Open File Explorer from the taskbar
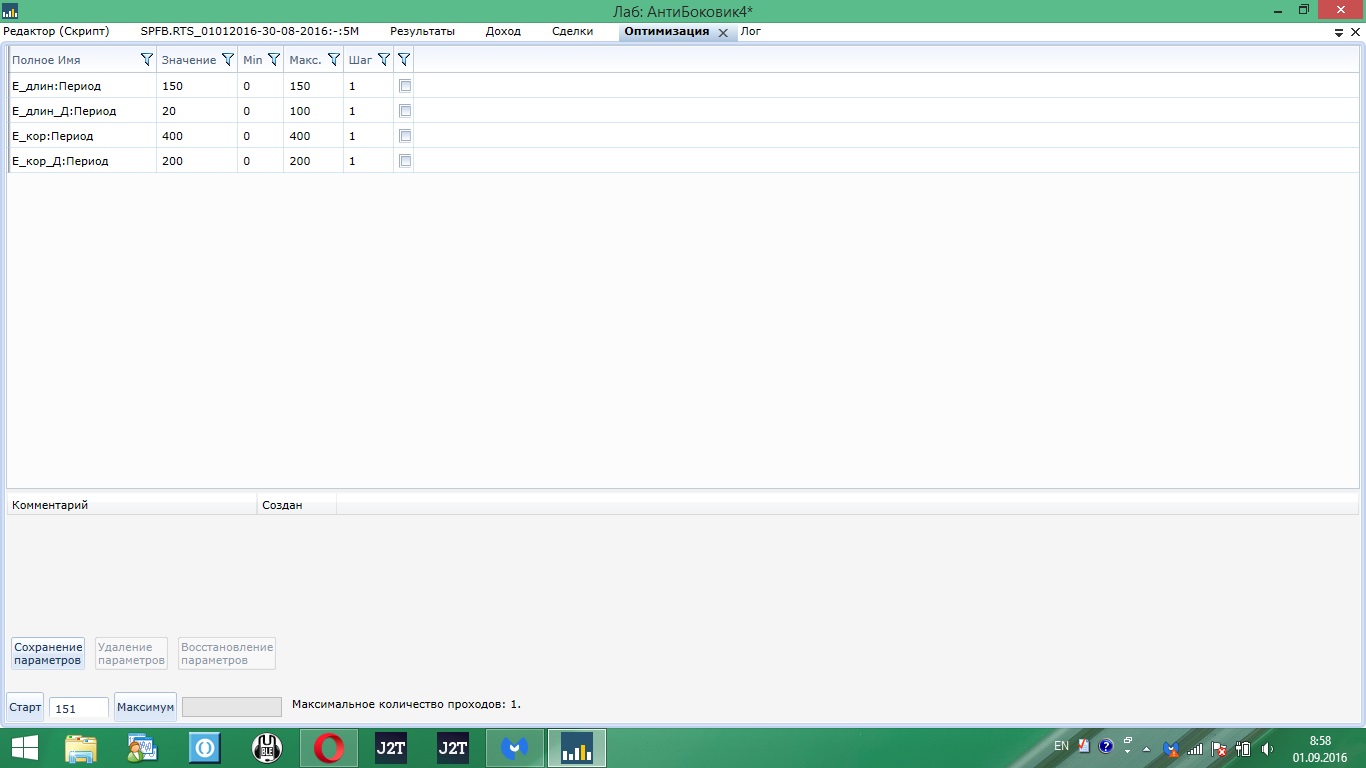 (x=81, y=748)
